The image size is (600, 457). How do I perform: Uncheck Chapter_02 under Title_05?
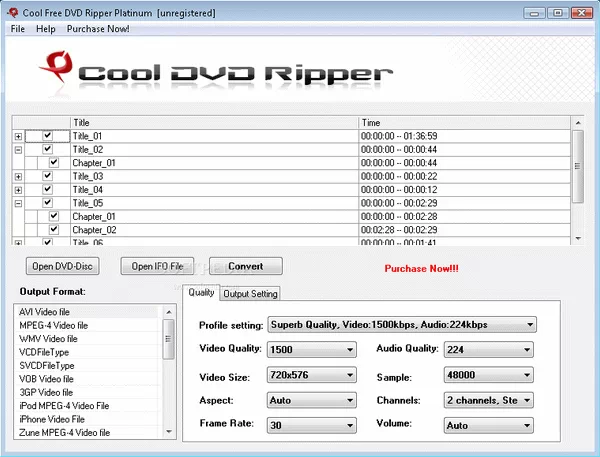[x=54, y=229]
